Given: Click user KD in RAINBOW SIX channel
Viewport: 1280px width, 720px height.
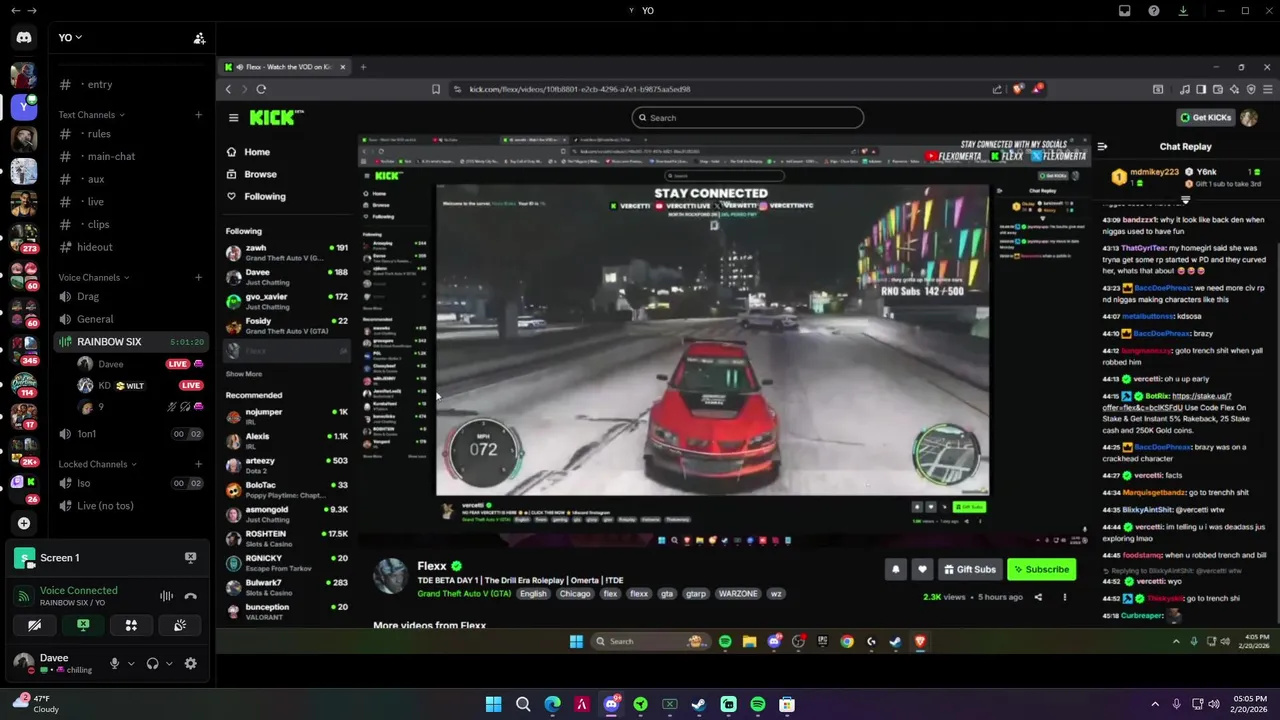Looking at the screenshot, I should [140, 385].
